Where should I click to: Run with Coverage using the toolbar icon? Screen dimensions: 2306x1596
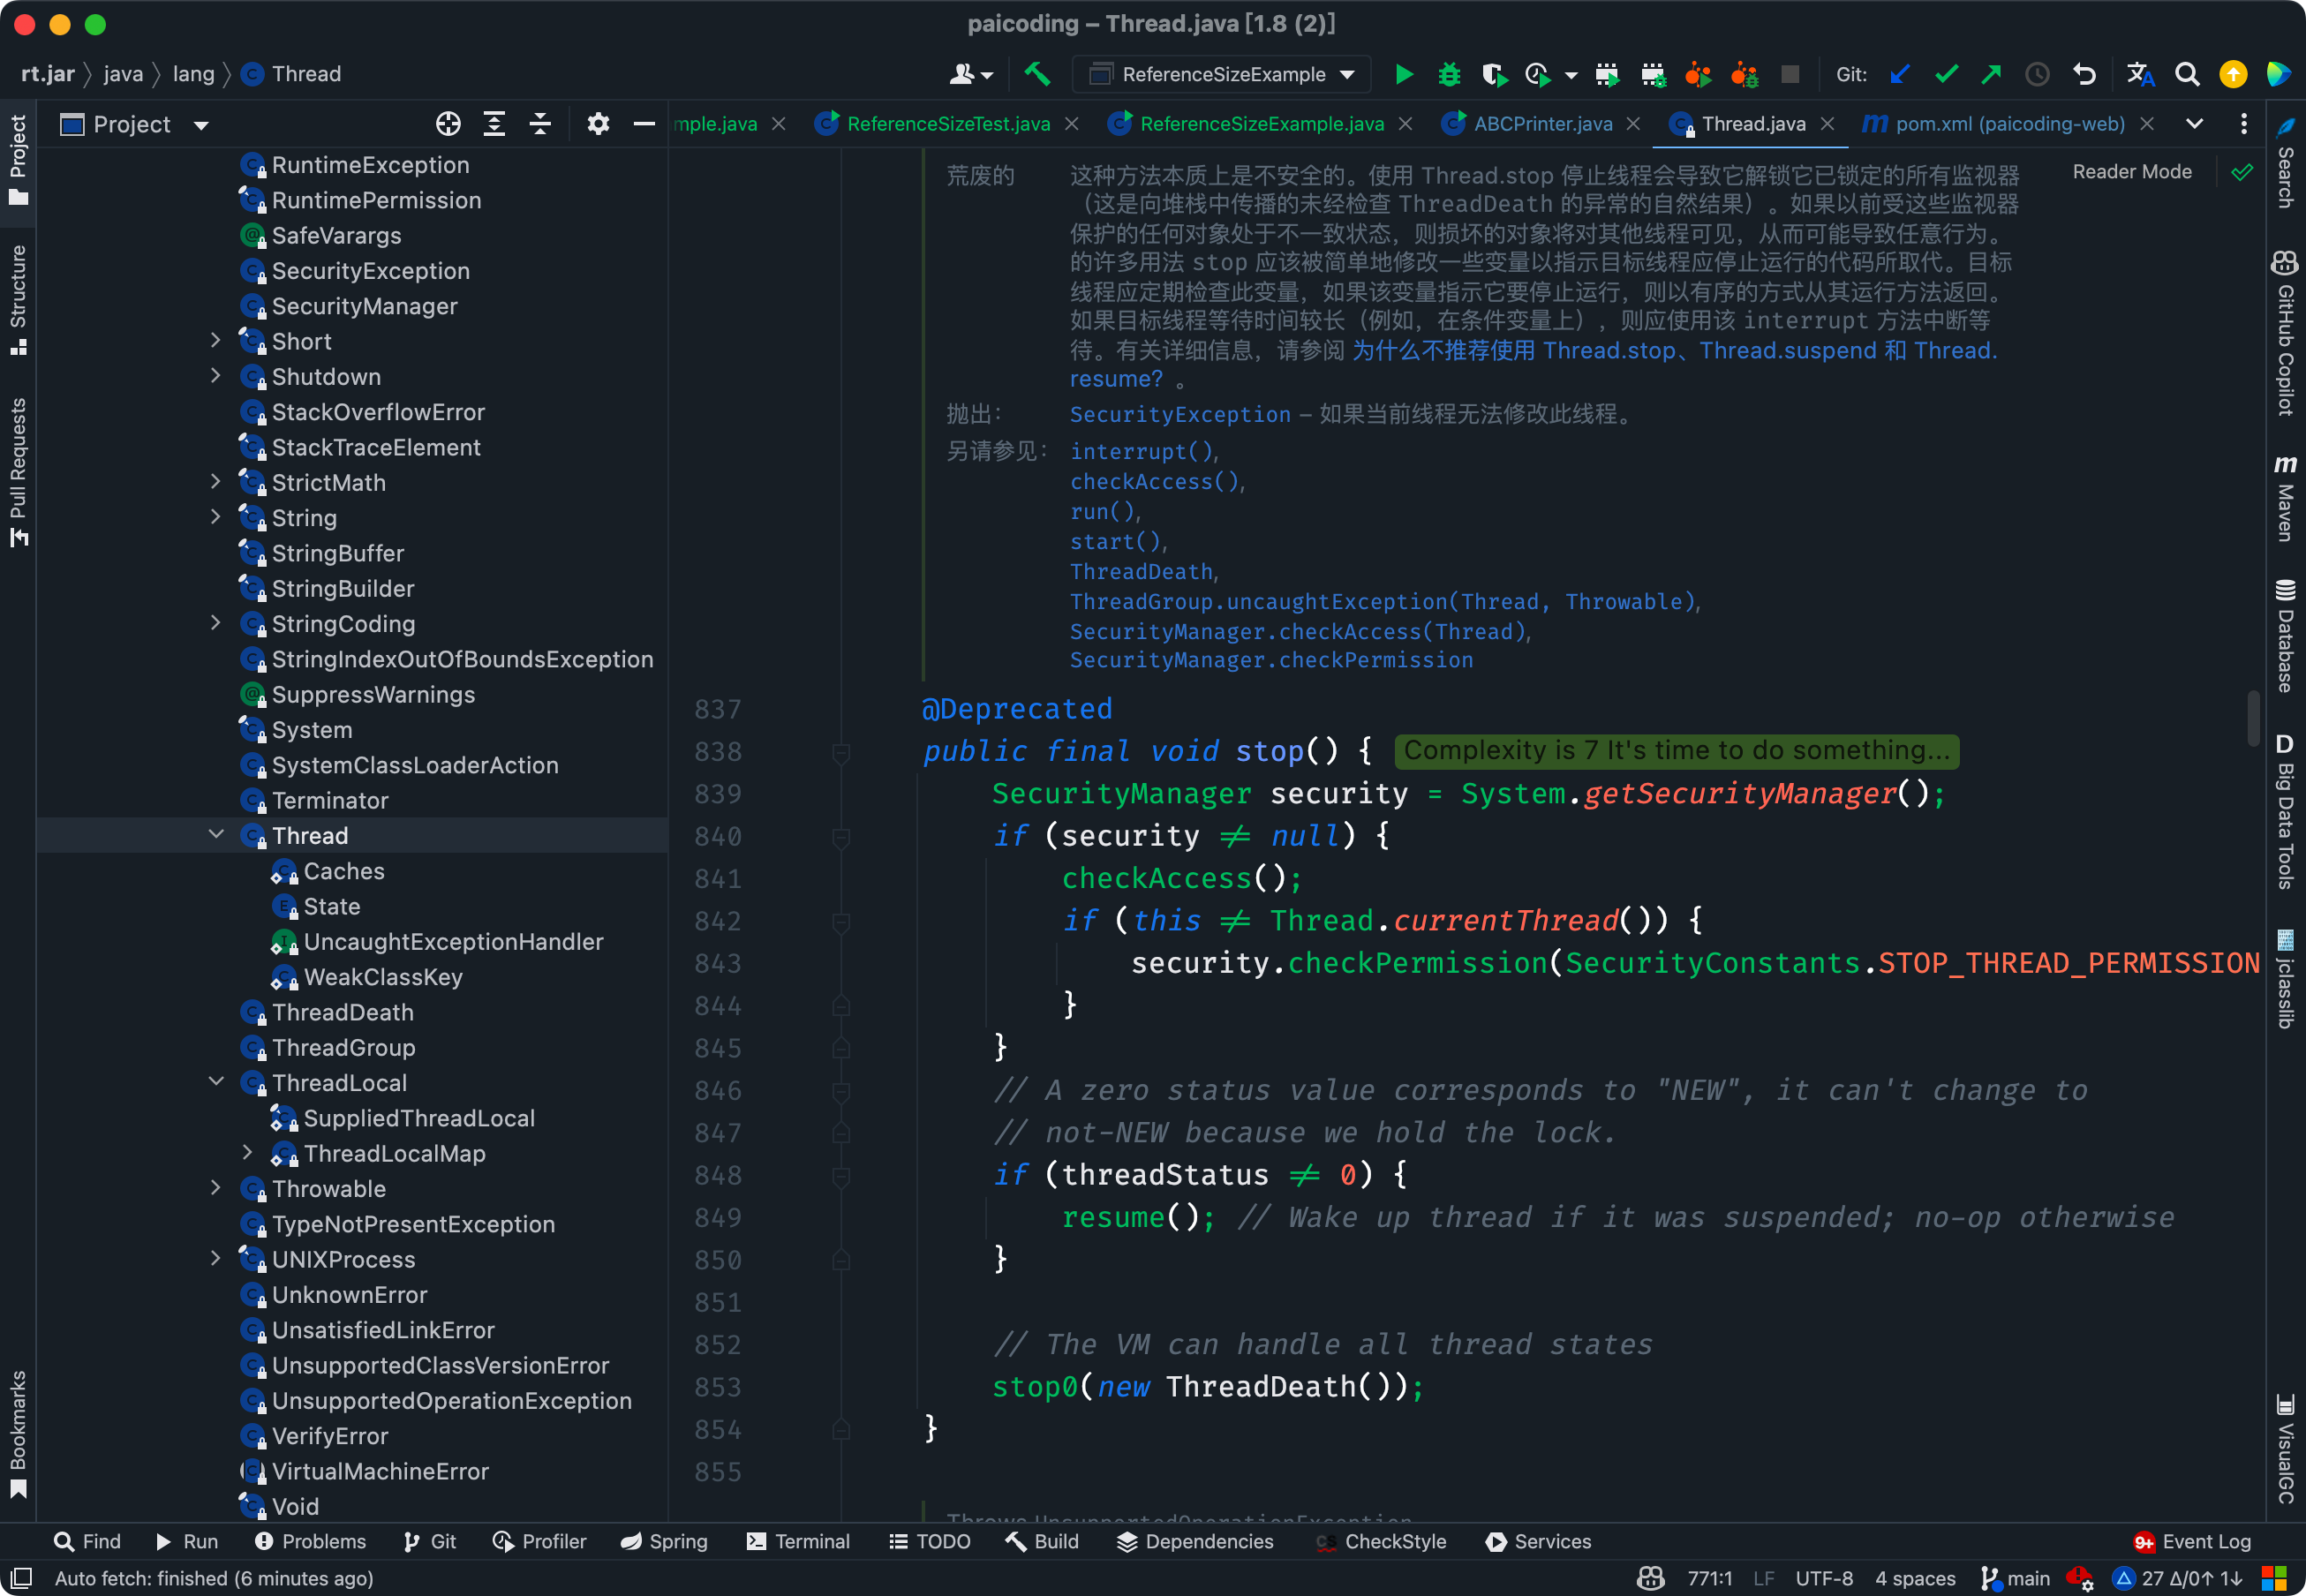tap(1494, 74)
